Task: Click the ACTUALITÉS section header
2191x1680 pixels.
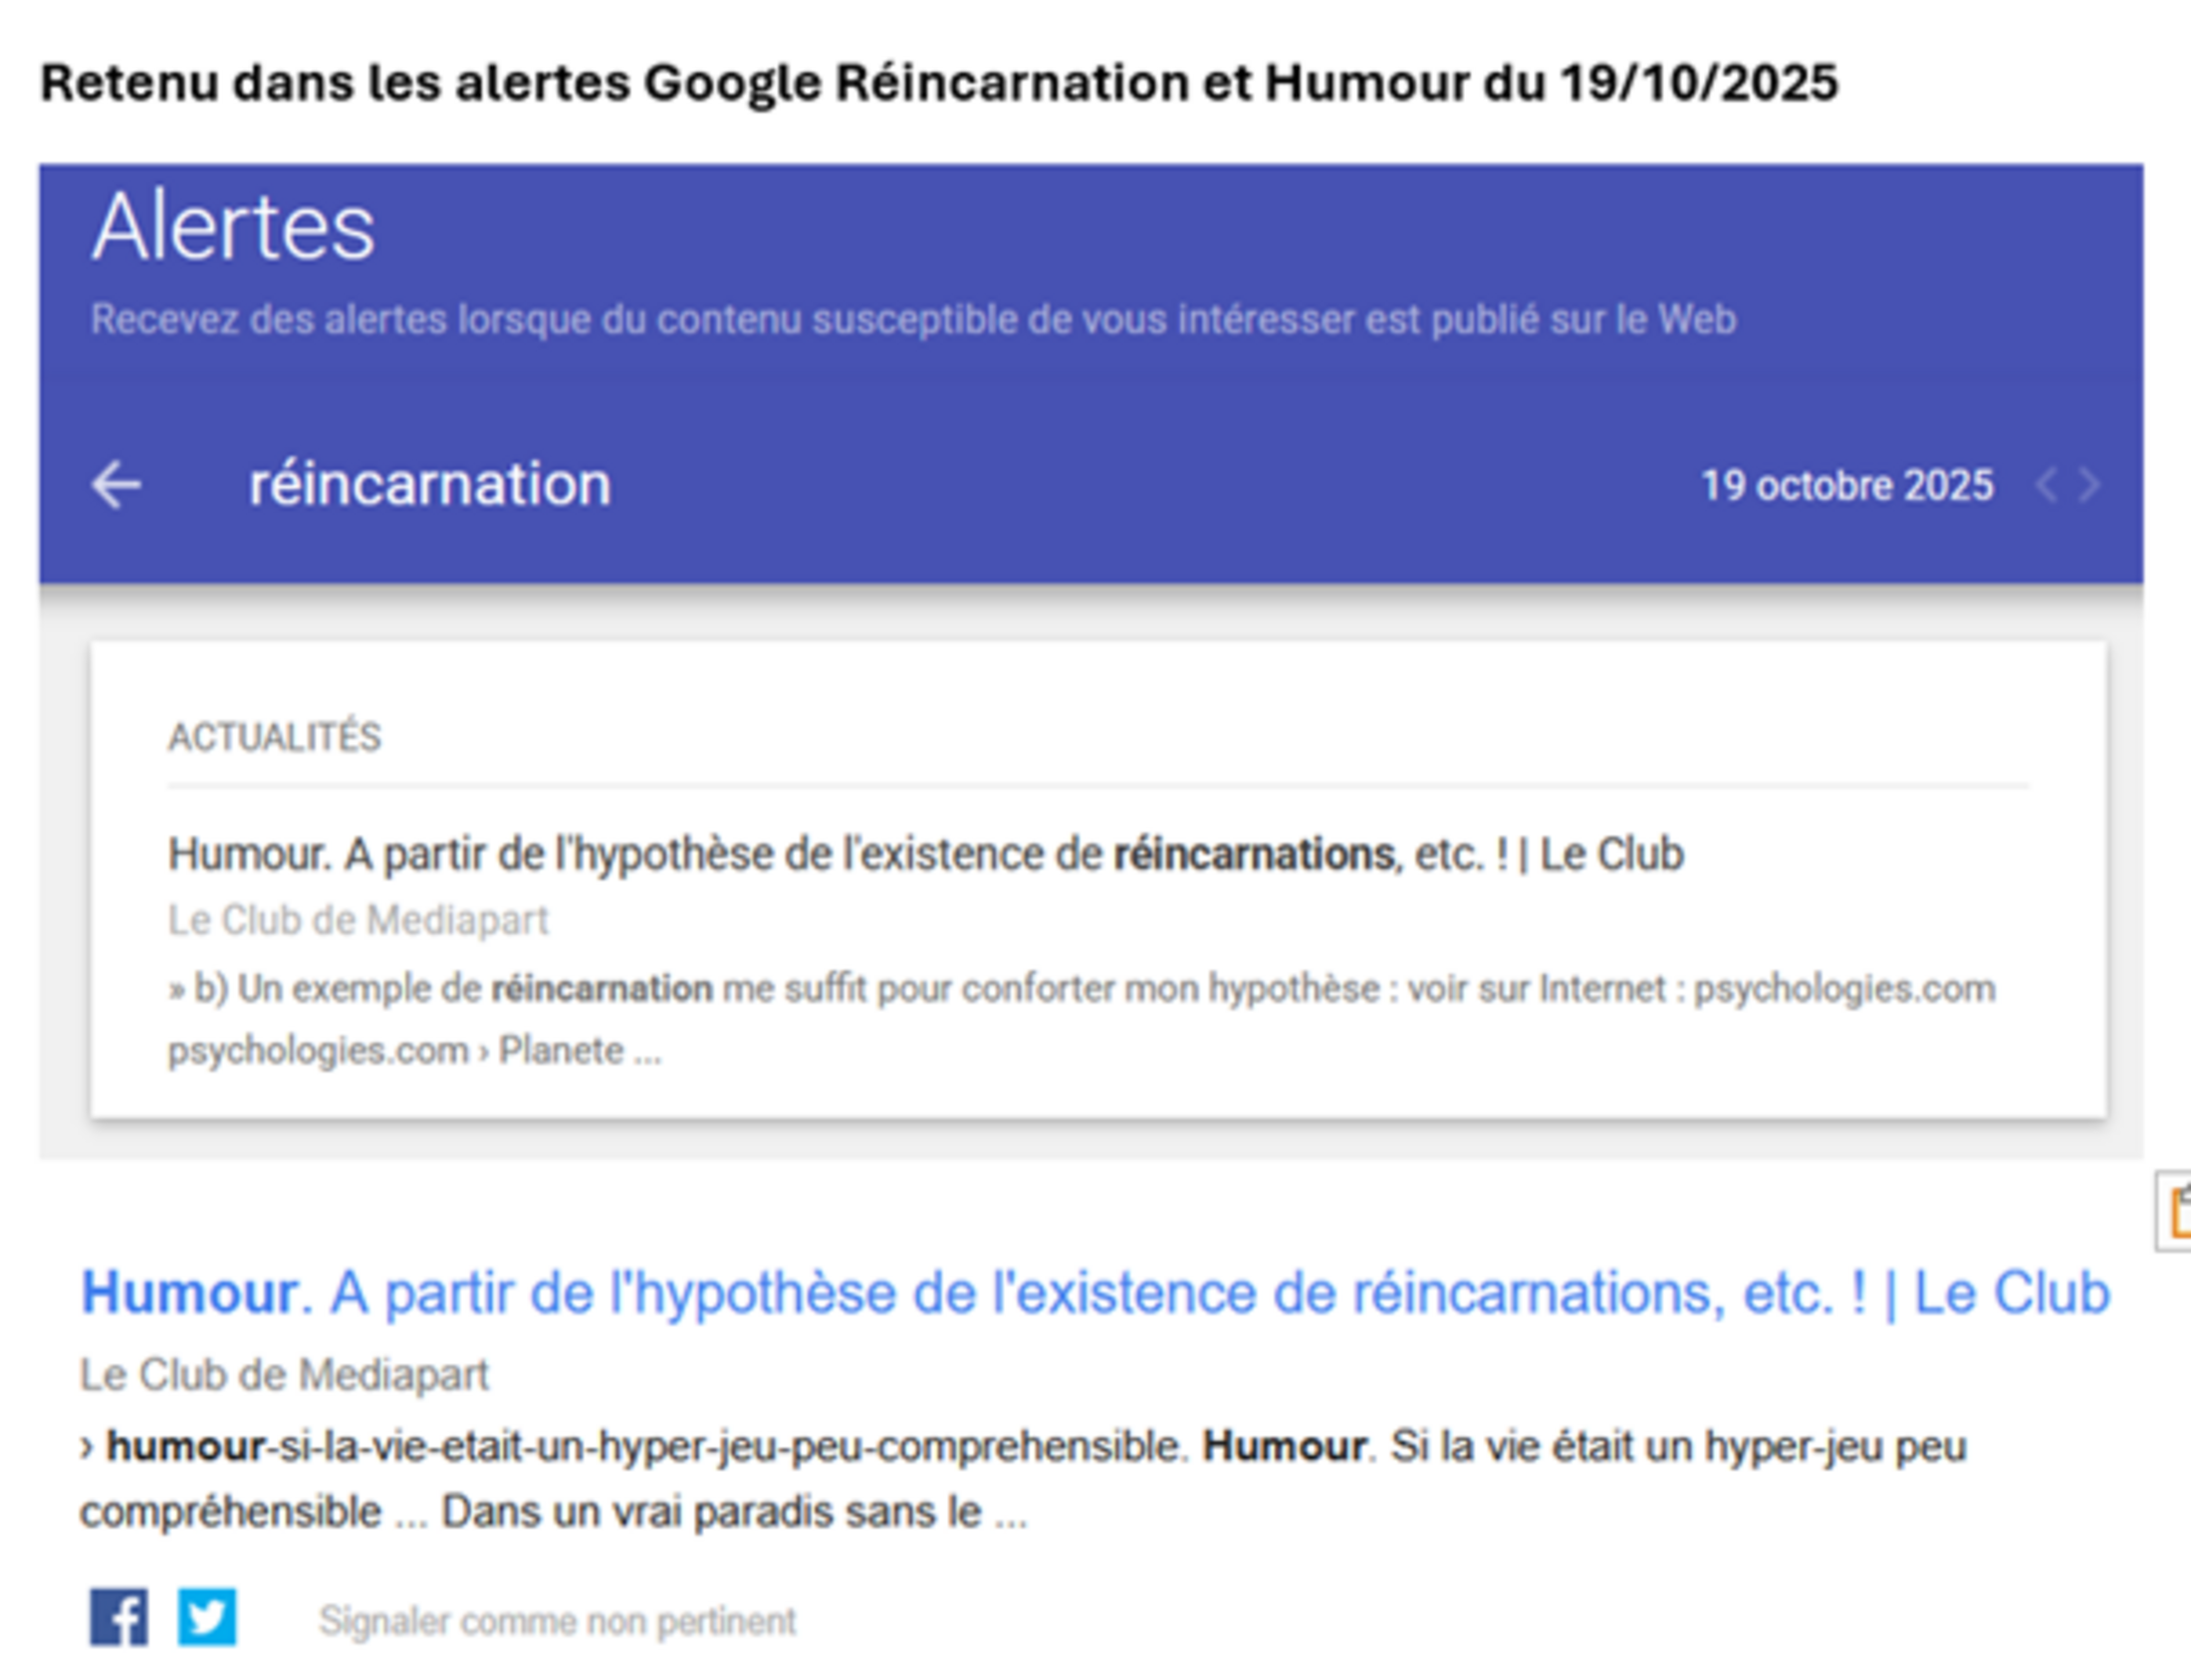Action: pyautogui.click(x=274, y=737)
